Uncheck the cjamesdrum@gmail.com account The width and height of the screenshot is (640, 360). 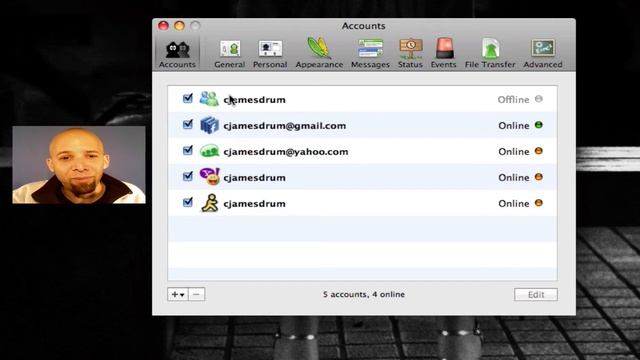[x=188, y=124]
